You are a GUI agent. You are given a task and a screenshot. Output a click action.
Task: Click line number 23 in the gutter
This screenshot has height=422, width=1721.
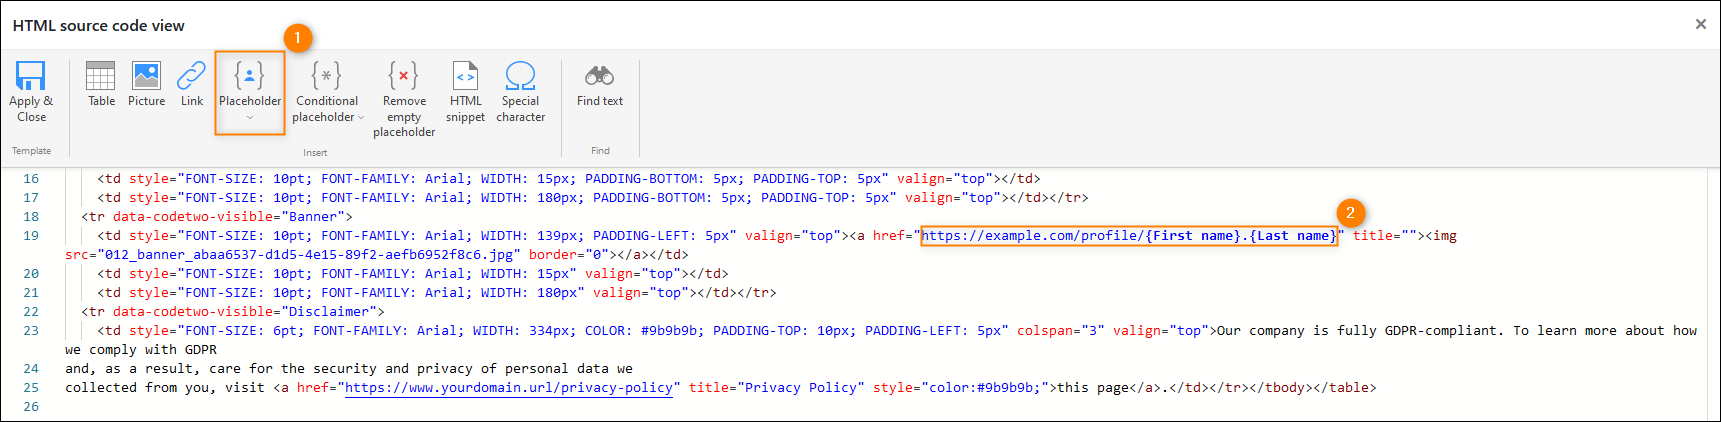coord(31,331)
